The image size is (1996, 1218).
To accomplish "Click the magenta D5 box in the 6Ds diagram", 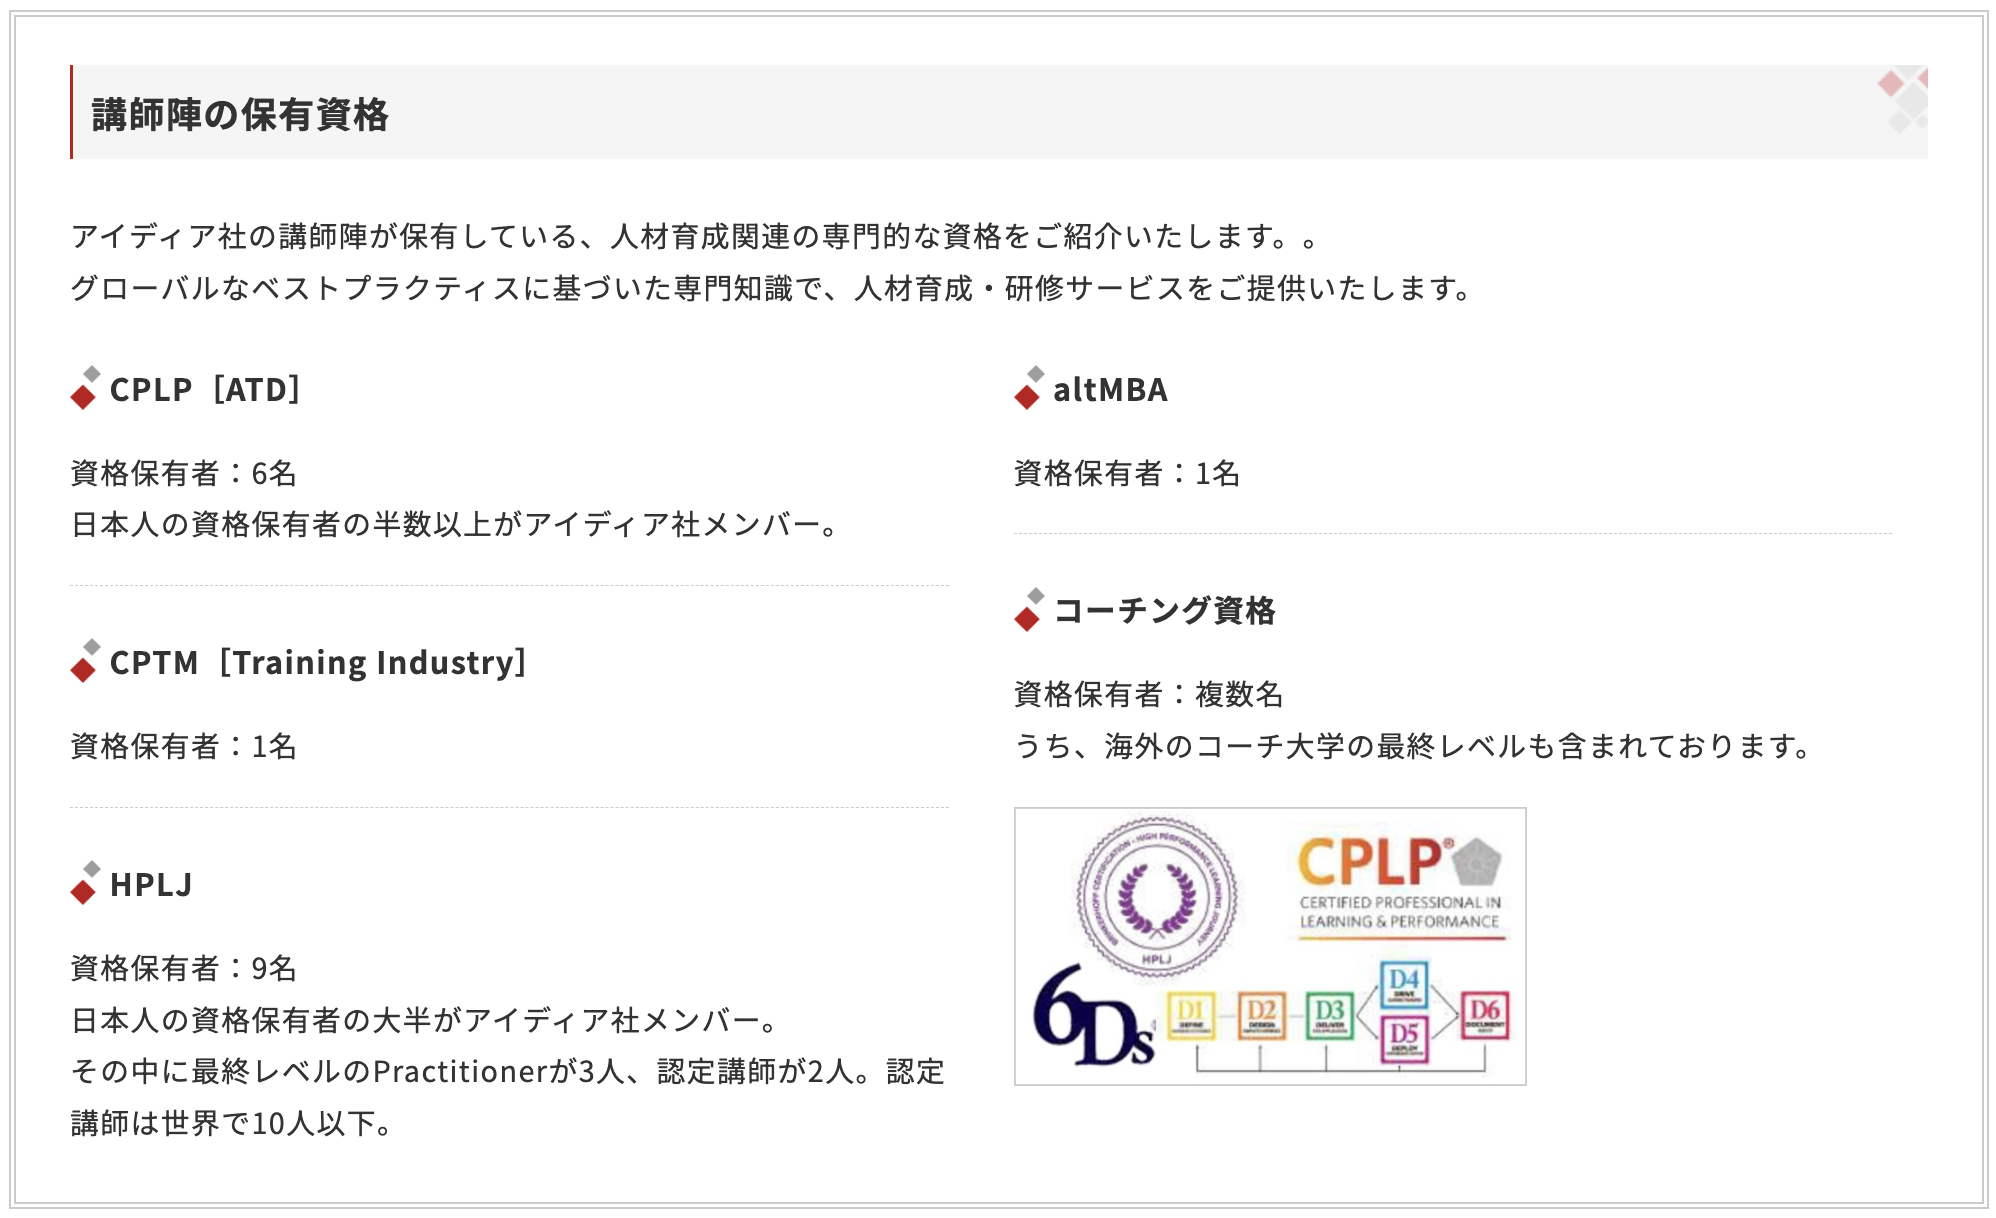I will tap(1404, 1039).
